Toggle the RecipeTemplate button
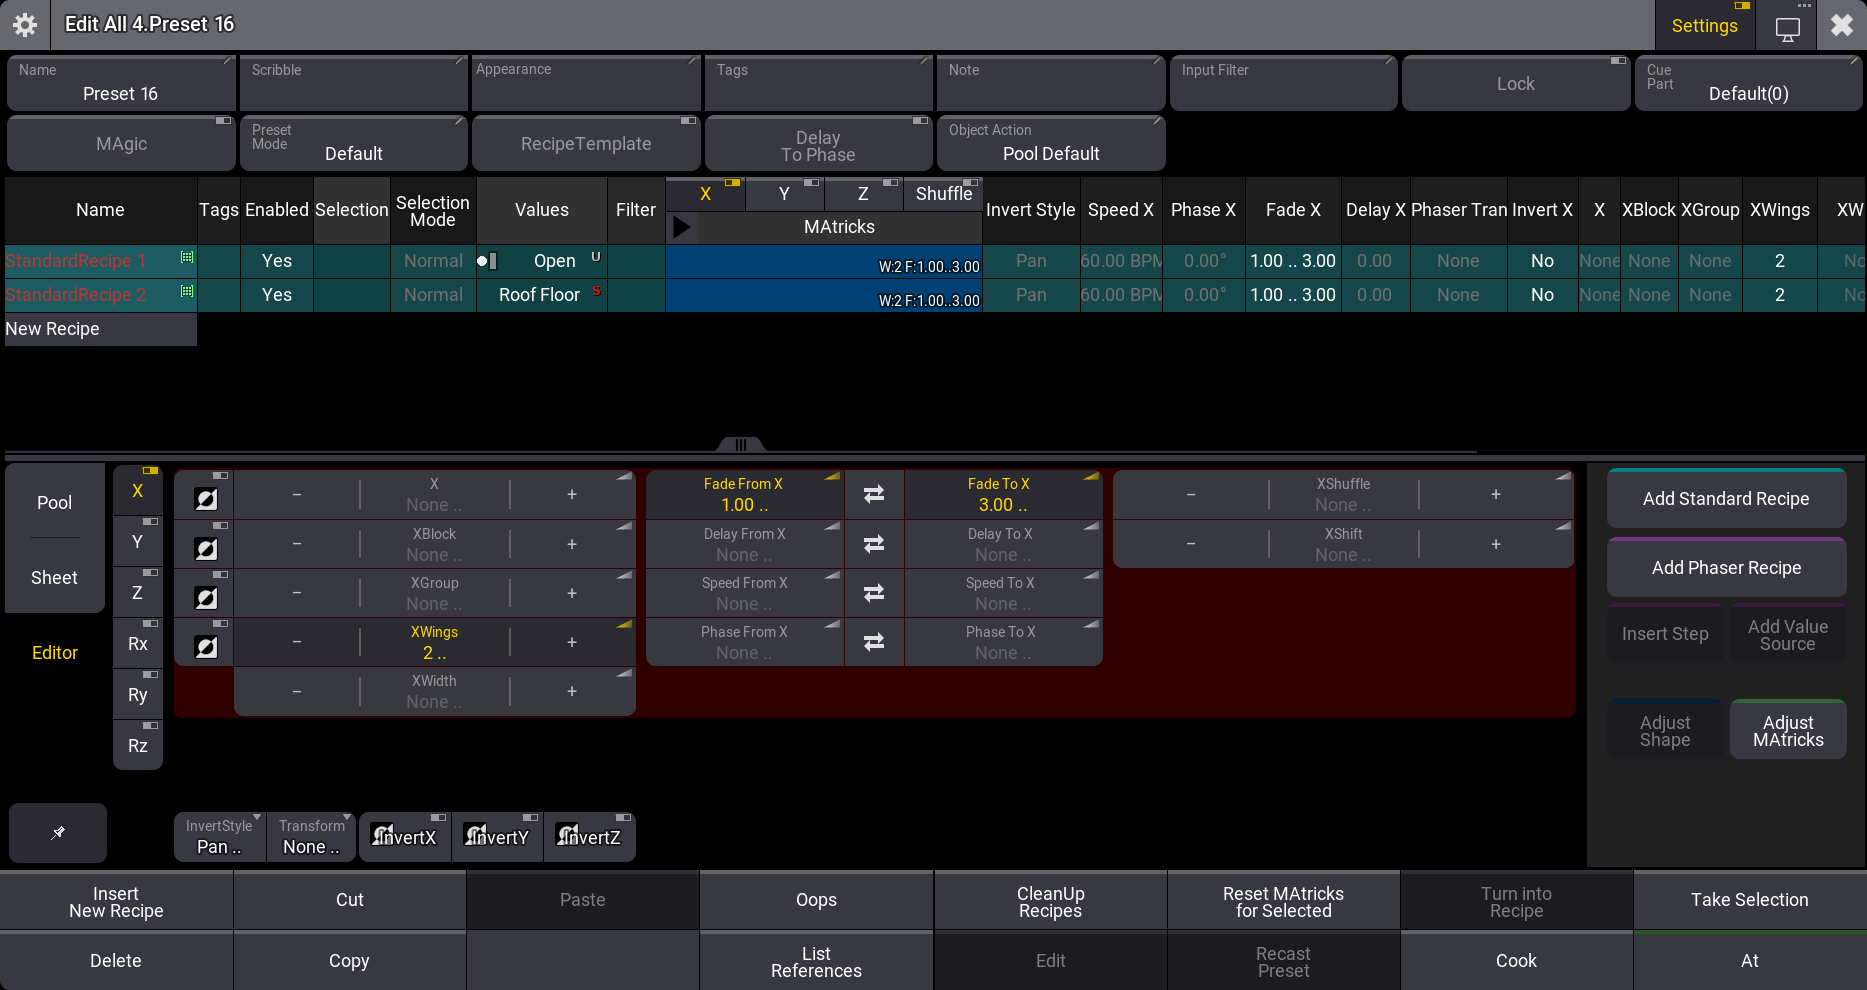This screenshot has width=1867, height=990. tap(586, 144)
